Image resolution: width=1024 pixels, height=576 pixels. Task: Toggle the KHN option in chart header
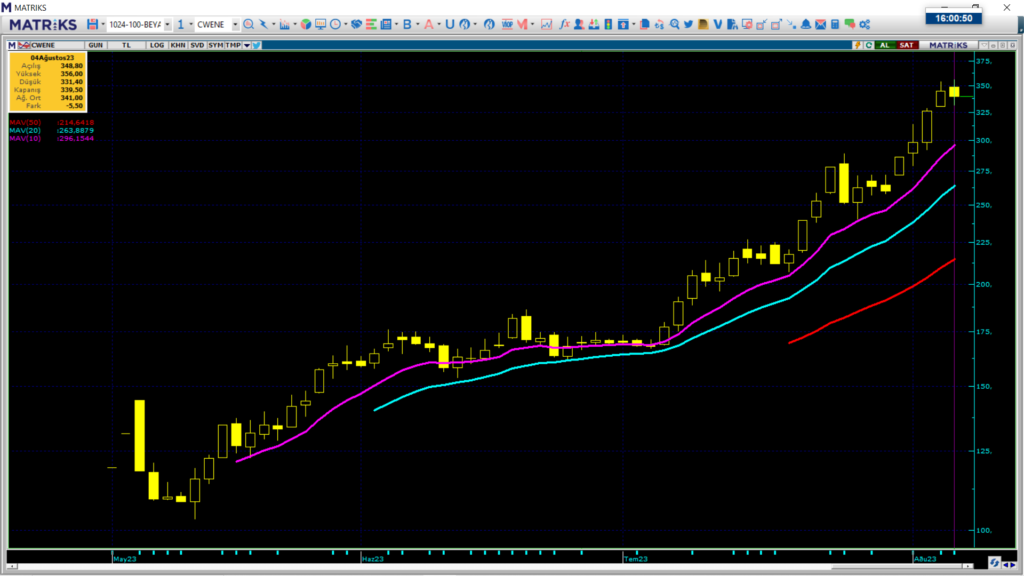(177, 45)
